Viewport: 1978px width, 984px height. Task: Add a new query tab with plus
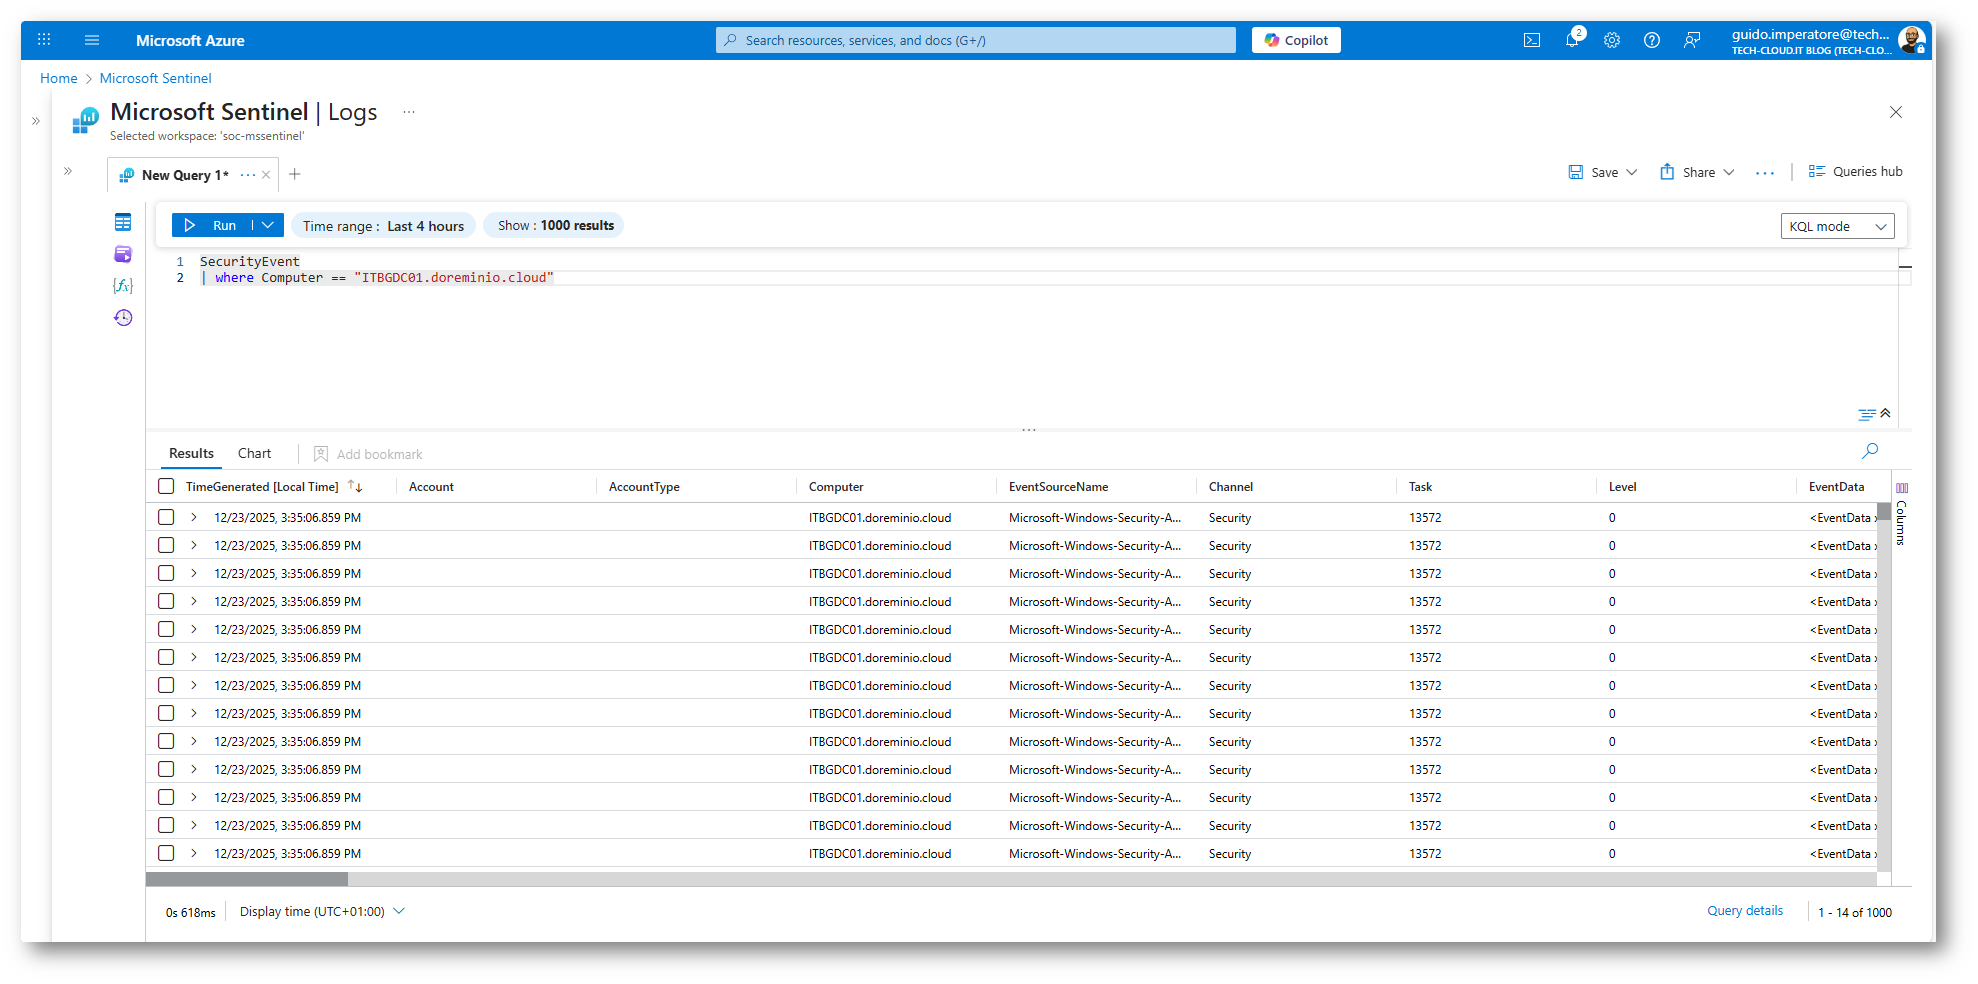pyautogui.click(x=295, y=175)
